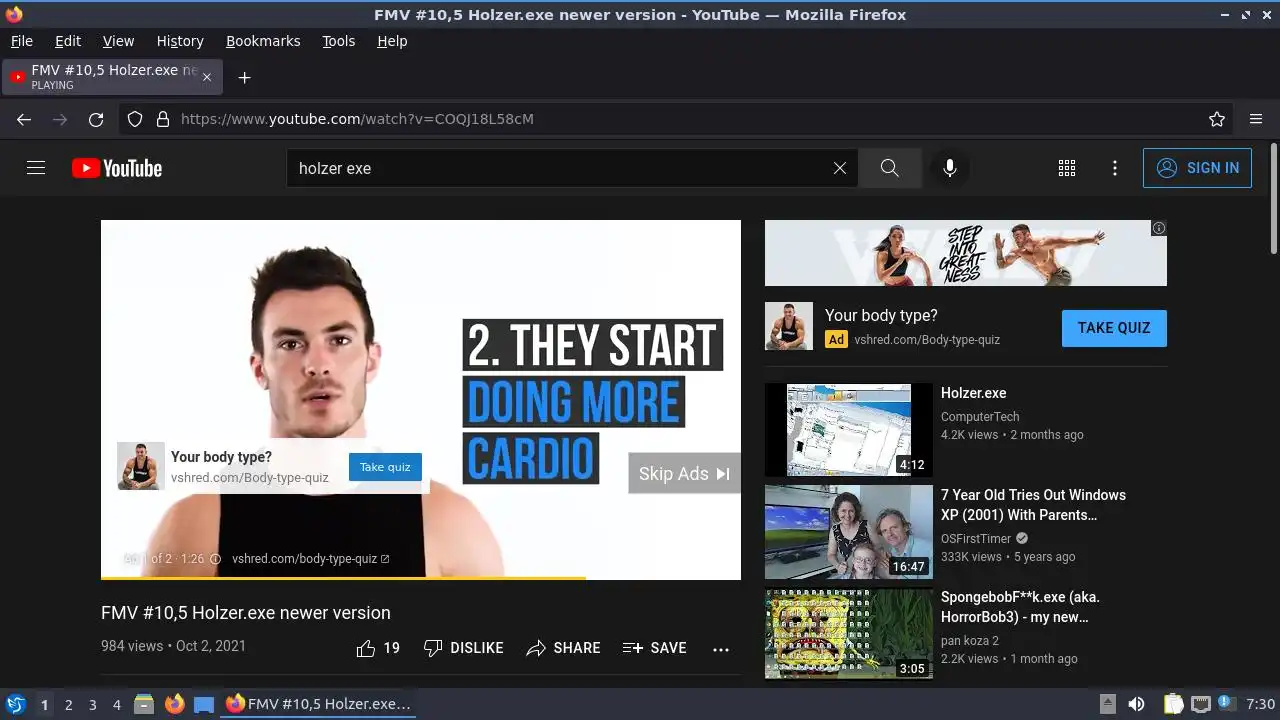Switch to workspace 2
This screenshot has height=720, width=1280.
tap(68, 705)
